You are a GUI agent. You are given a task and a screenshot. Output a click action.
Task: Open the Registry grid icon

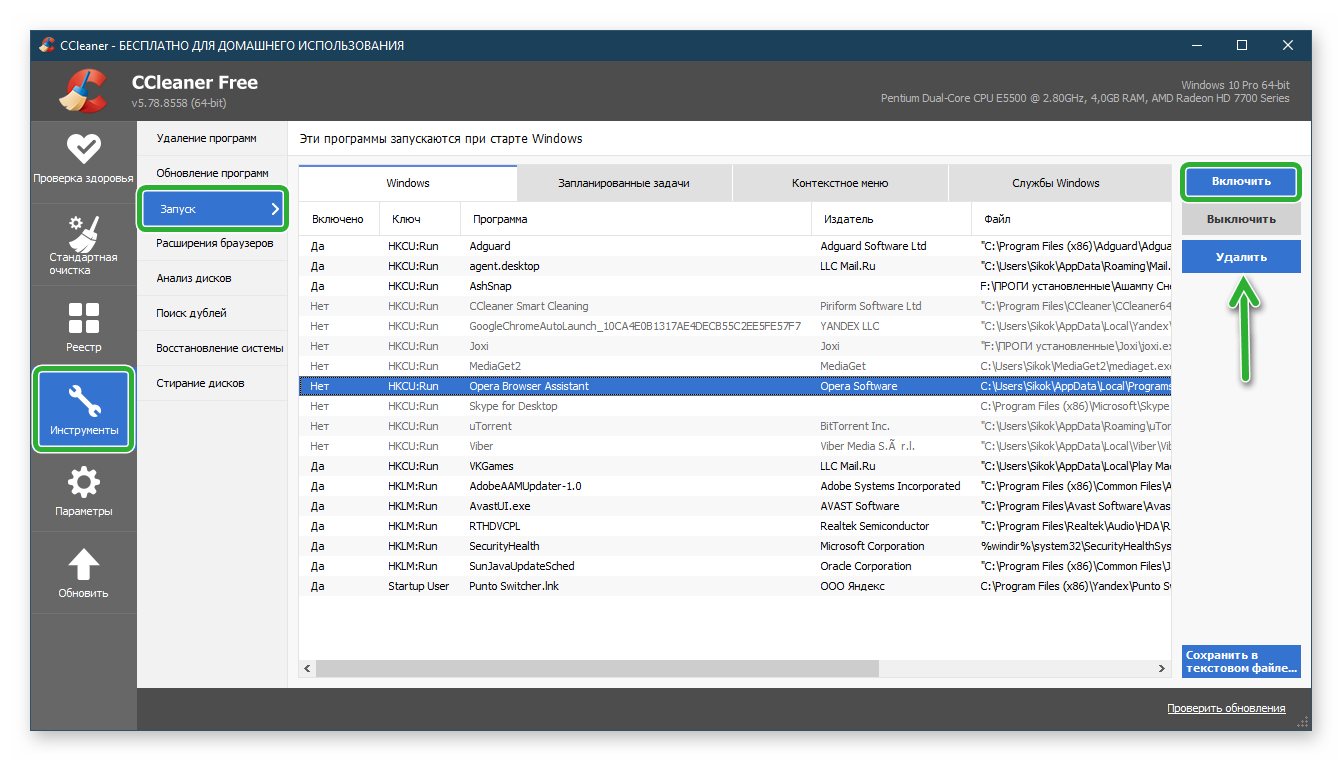tap(83, 318)
